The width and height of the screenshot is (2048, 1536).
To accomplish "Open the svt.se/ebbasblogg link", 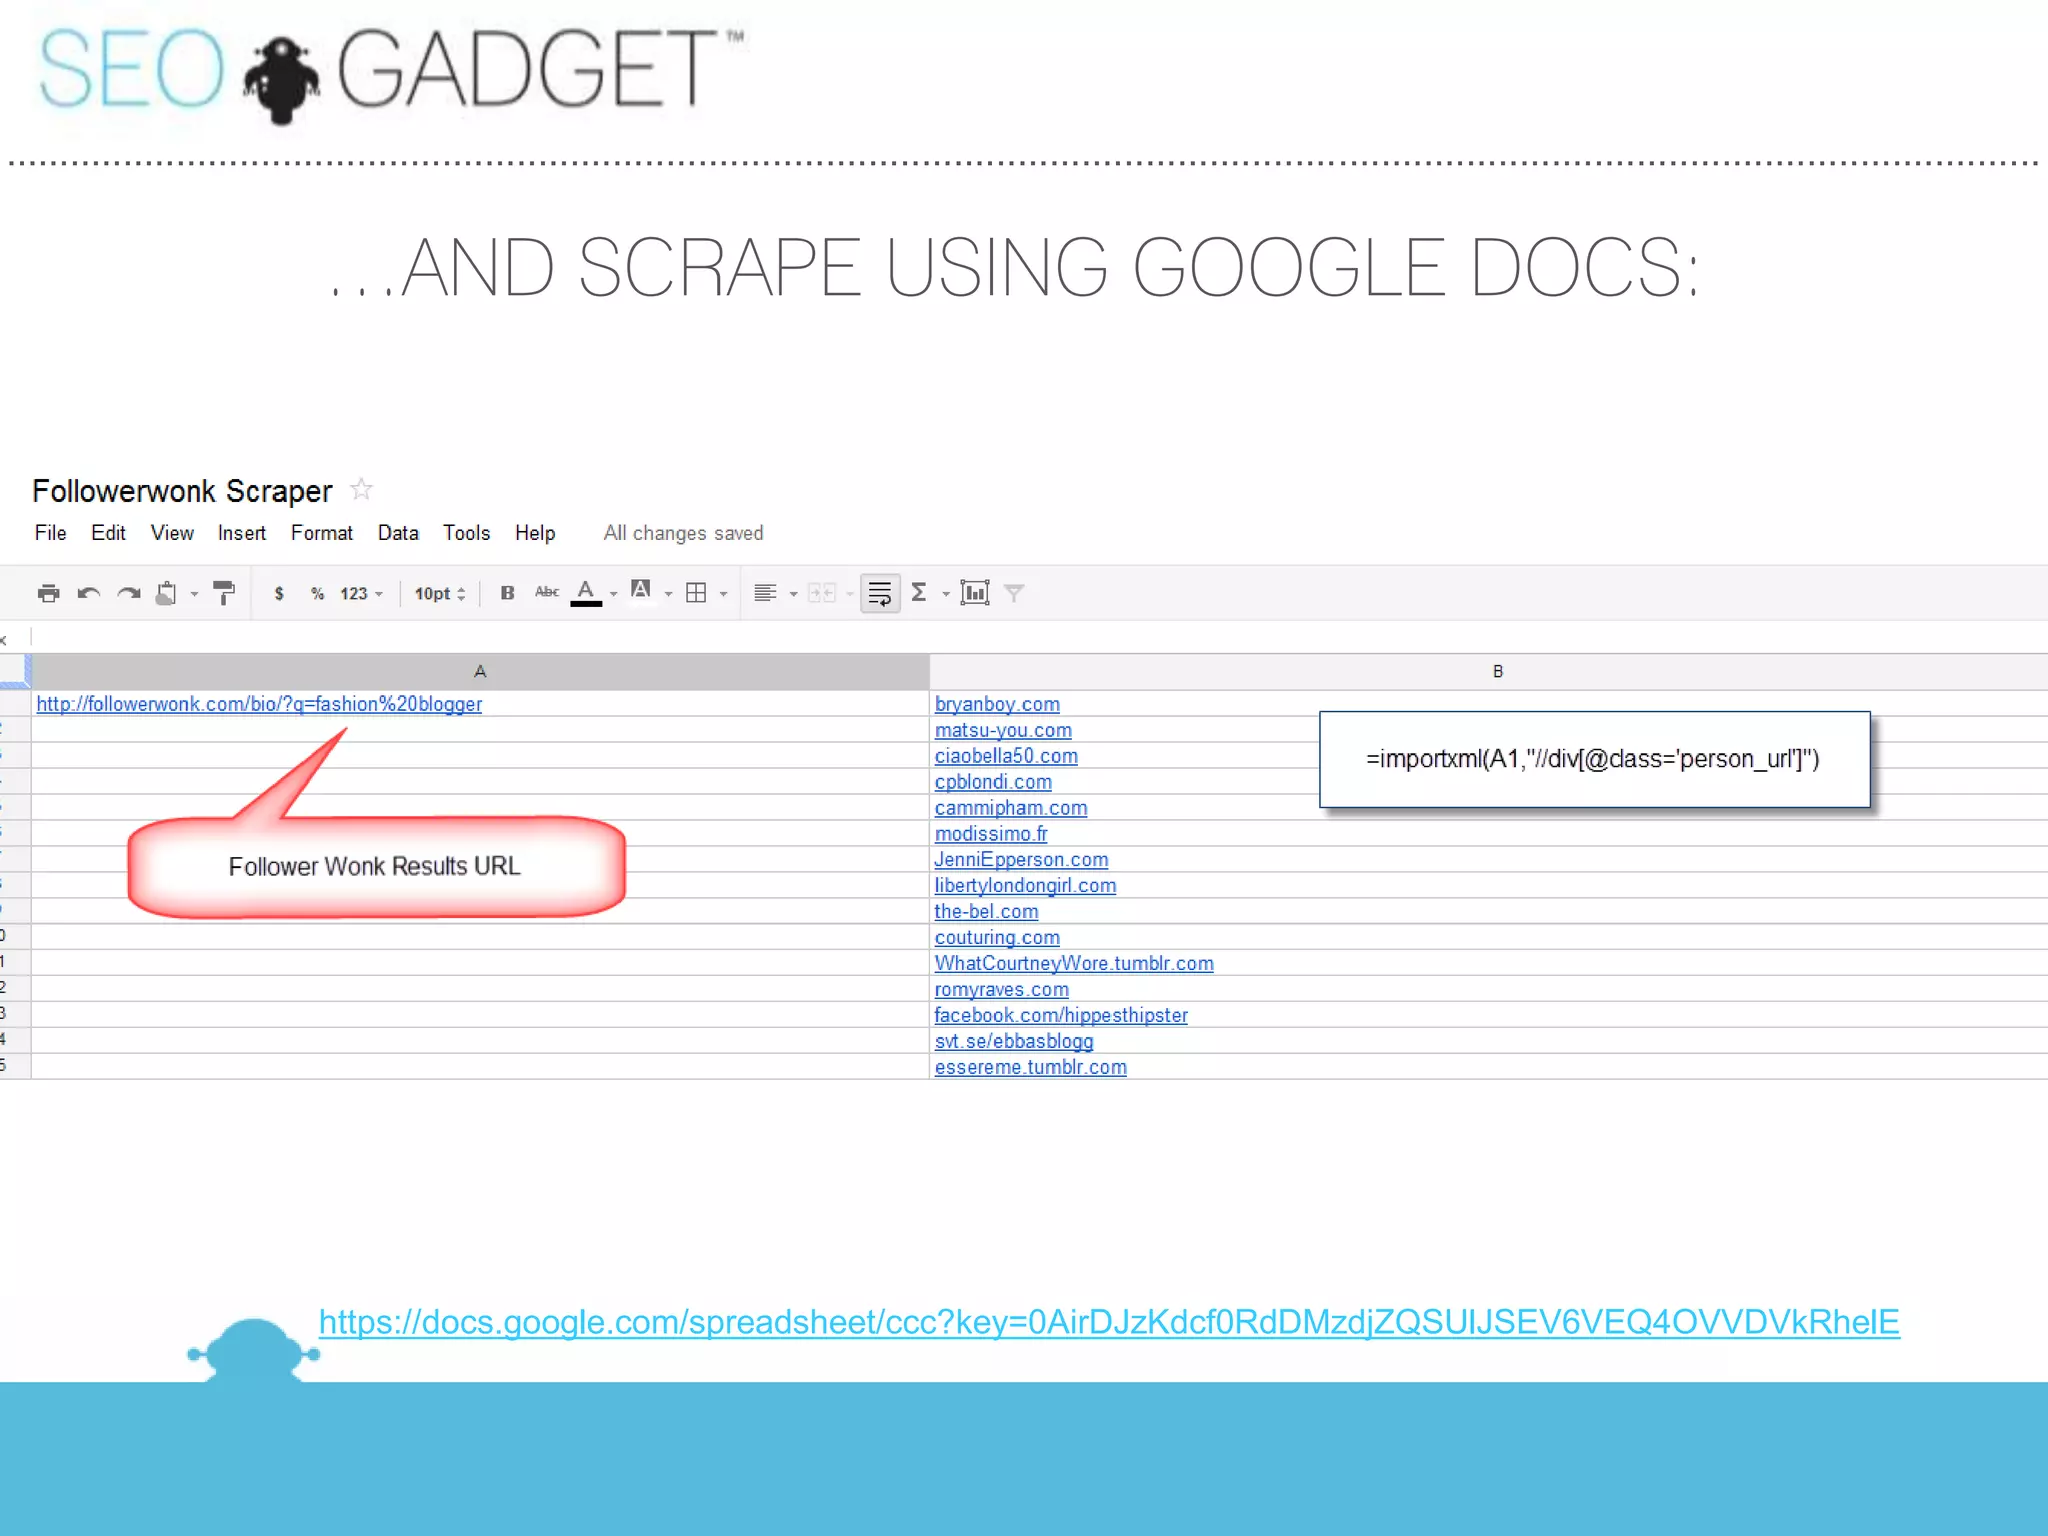I will 1014,1042.
